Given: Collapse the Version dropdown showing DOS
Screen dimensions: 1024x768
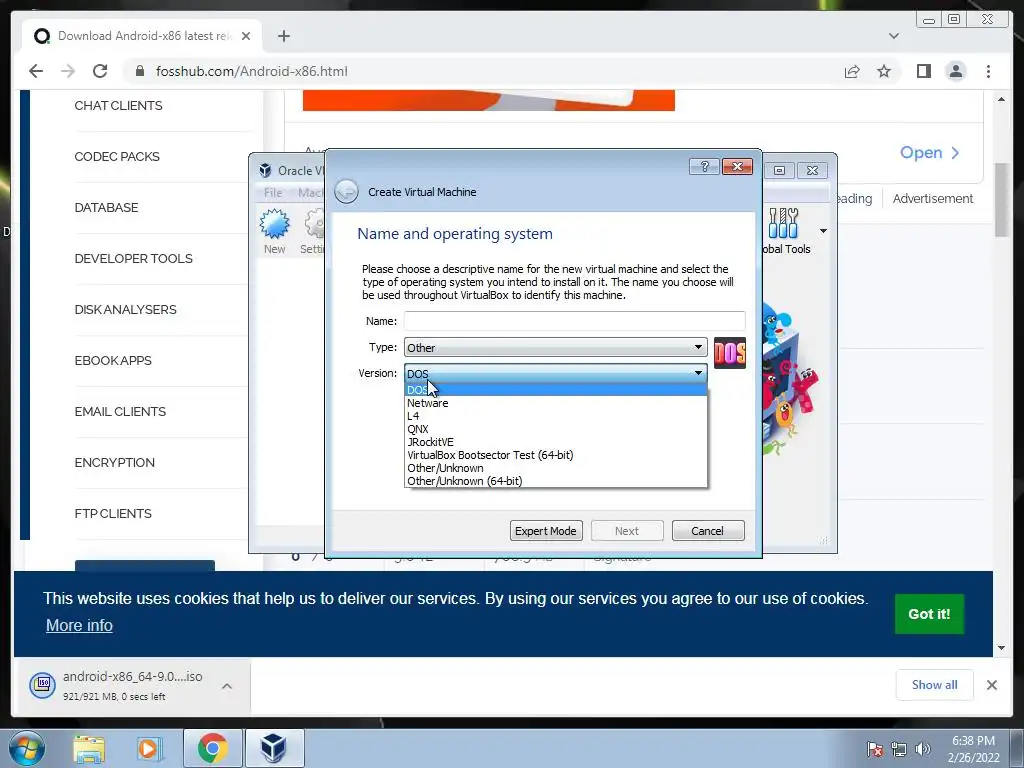Looking at the screenshot, I should click(555, 373).
